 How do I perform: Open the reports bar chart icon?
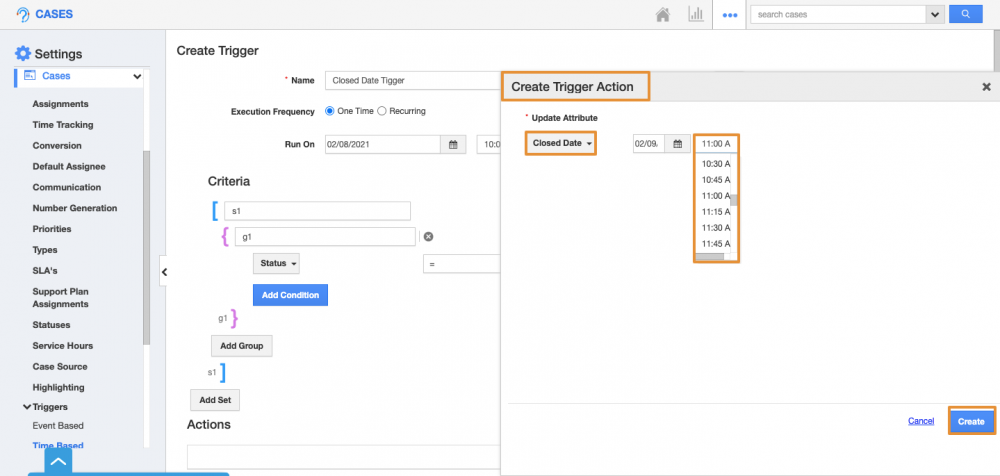(x=695, y=15)
